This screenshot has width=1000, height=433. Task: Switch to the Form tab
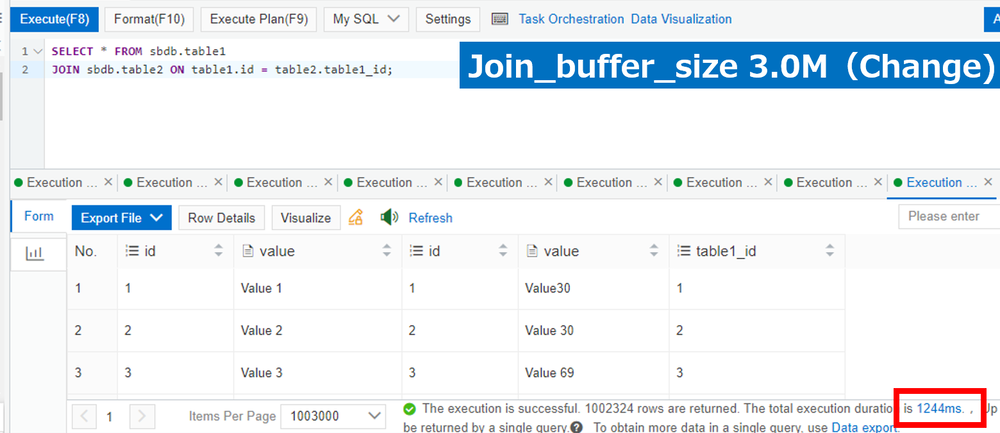(39, 216)
